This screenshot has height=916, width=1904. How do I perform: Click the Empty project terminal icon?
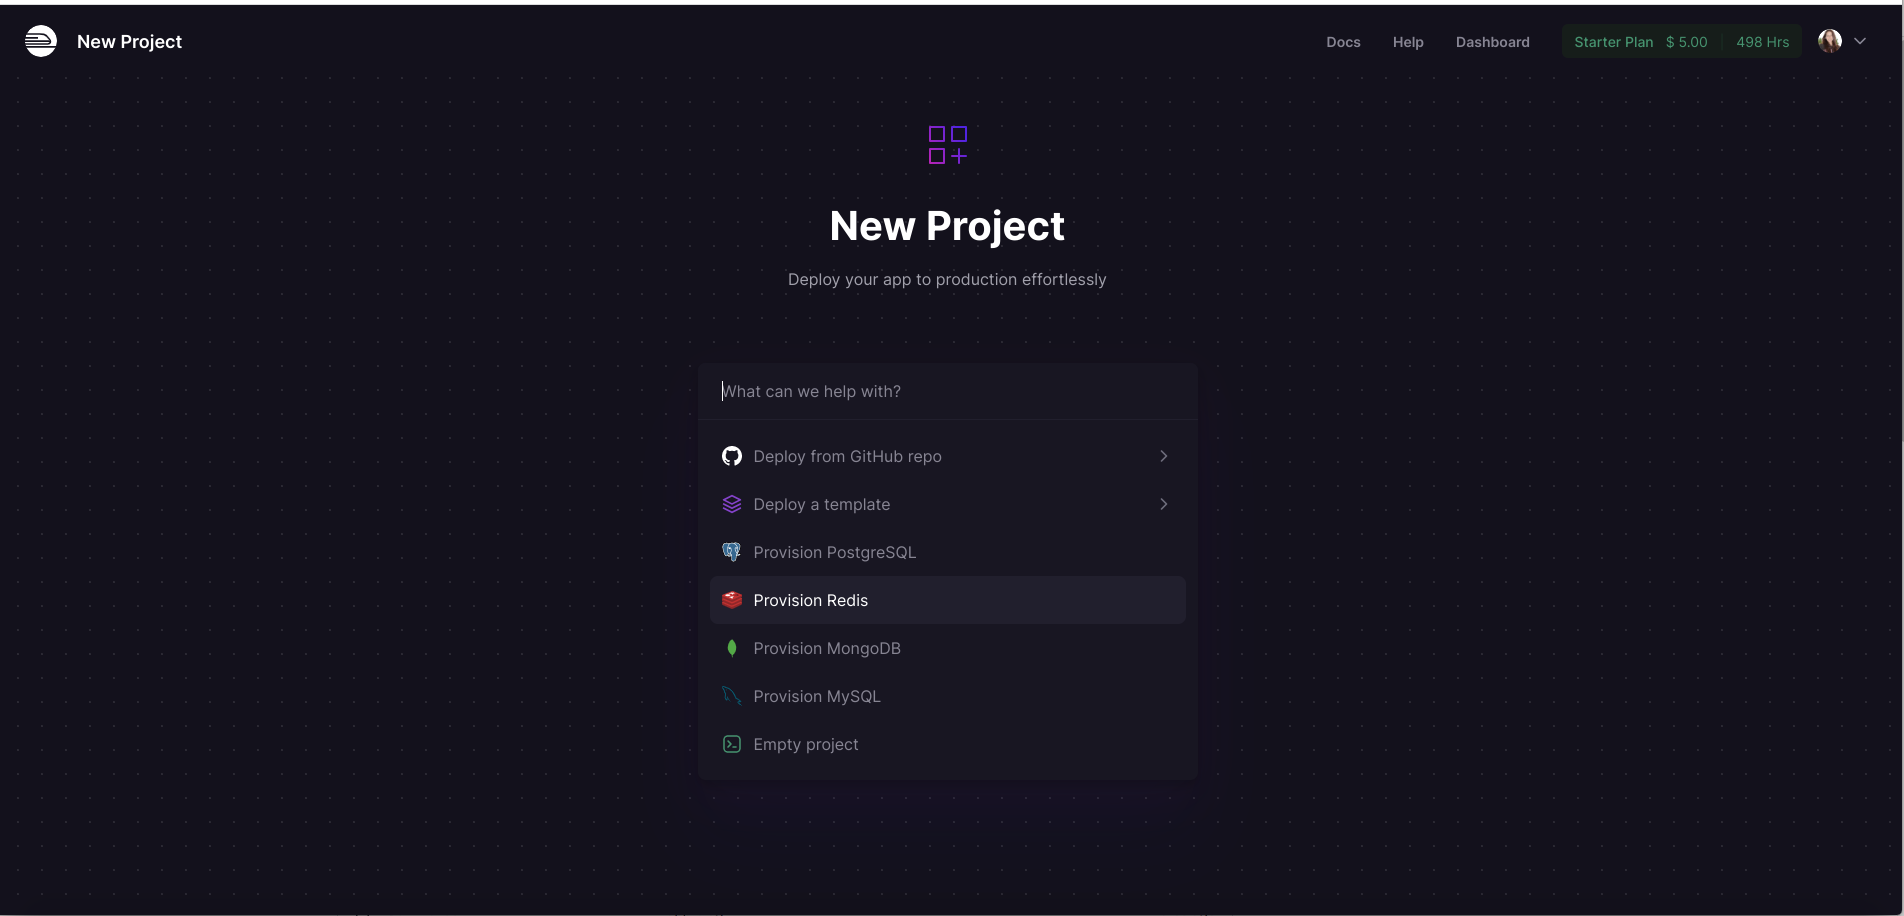(732, 744)
